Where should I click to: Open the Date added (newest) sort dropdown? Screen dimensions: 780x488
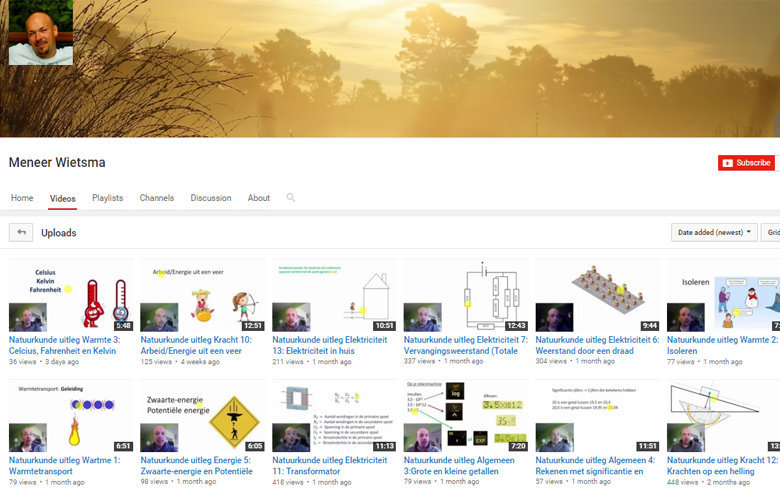[x=714, y=232]
